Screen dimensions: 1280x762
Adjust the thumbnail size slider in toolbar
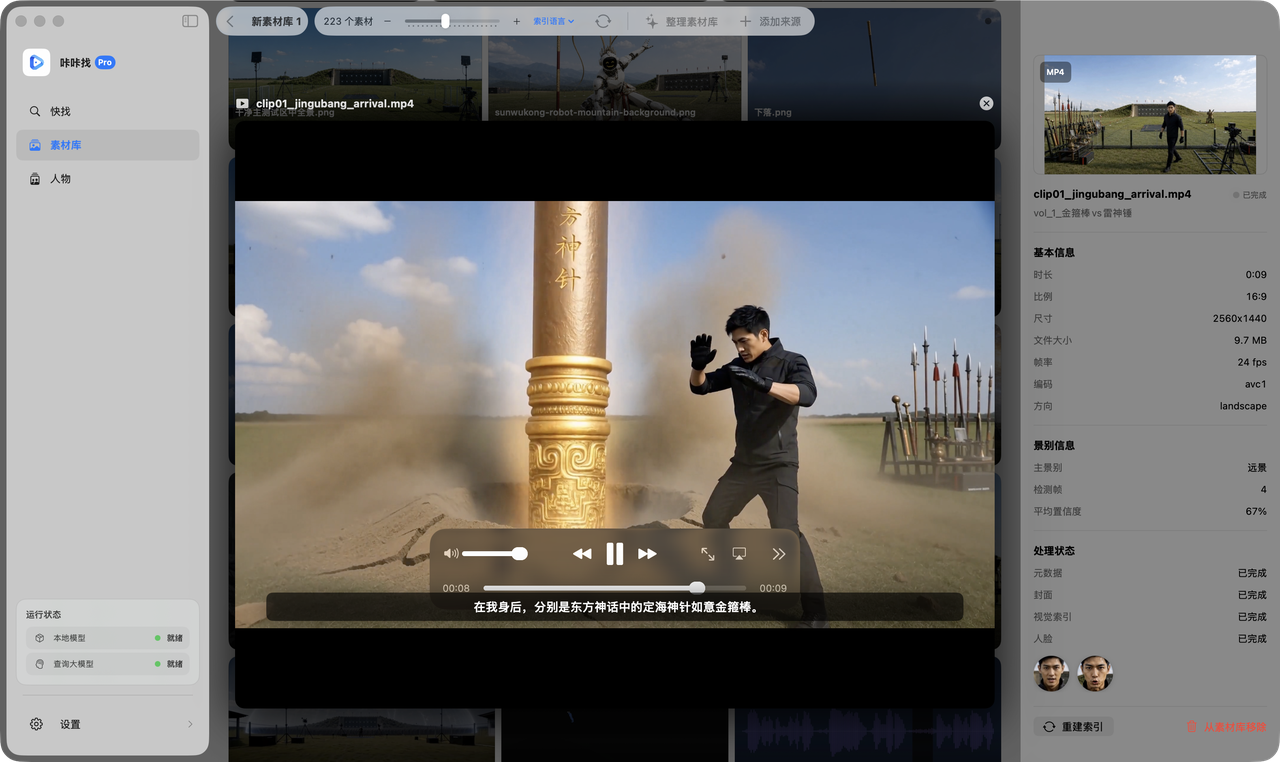(x=452, y=21)
